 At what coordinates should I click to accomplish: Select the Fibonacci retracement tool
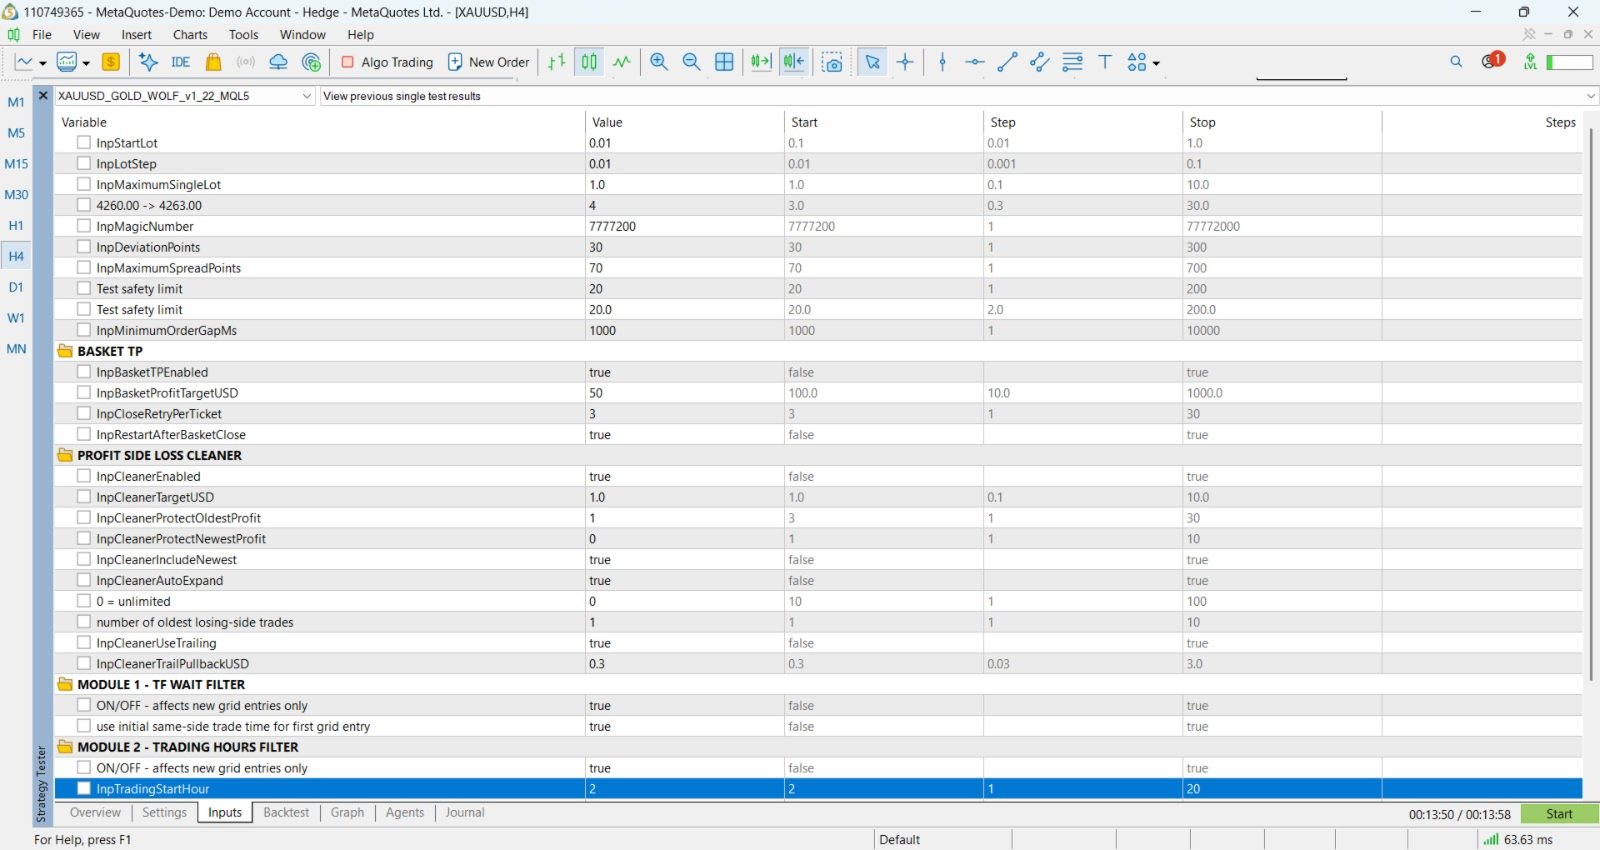pyautogui.click(x=1073, y=62)
